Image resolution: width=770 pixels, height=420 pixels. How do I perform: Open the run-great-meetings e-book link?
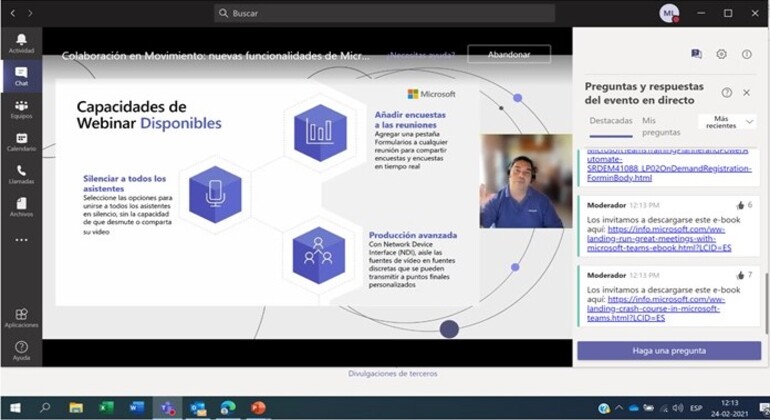point(660,239)
